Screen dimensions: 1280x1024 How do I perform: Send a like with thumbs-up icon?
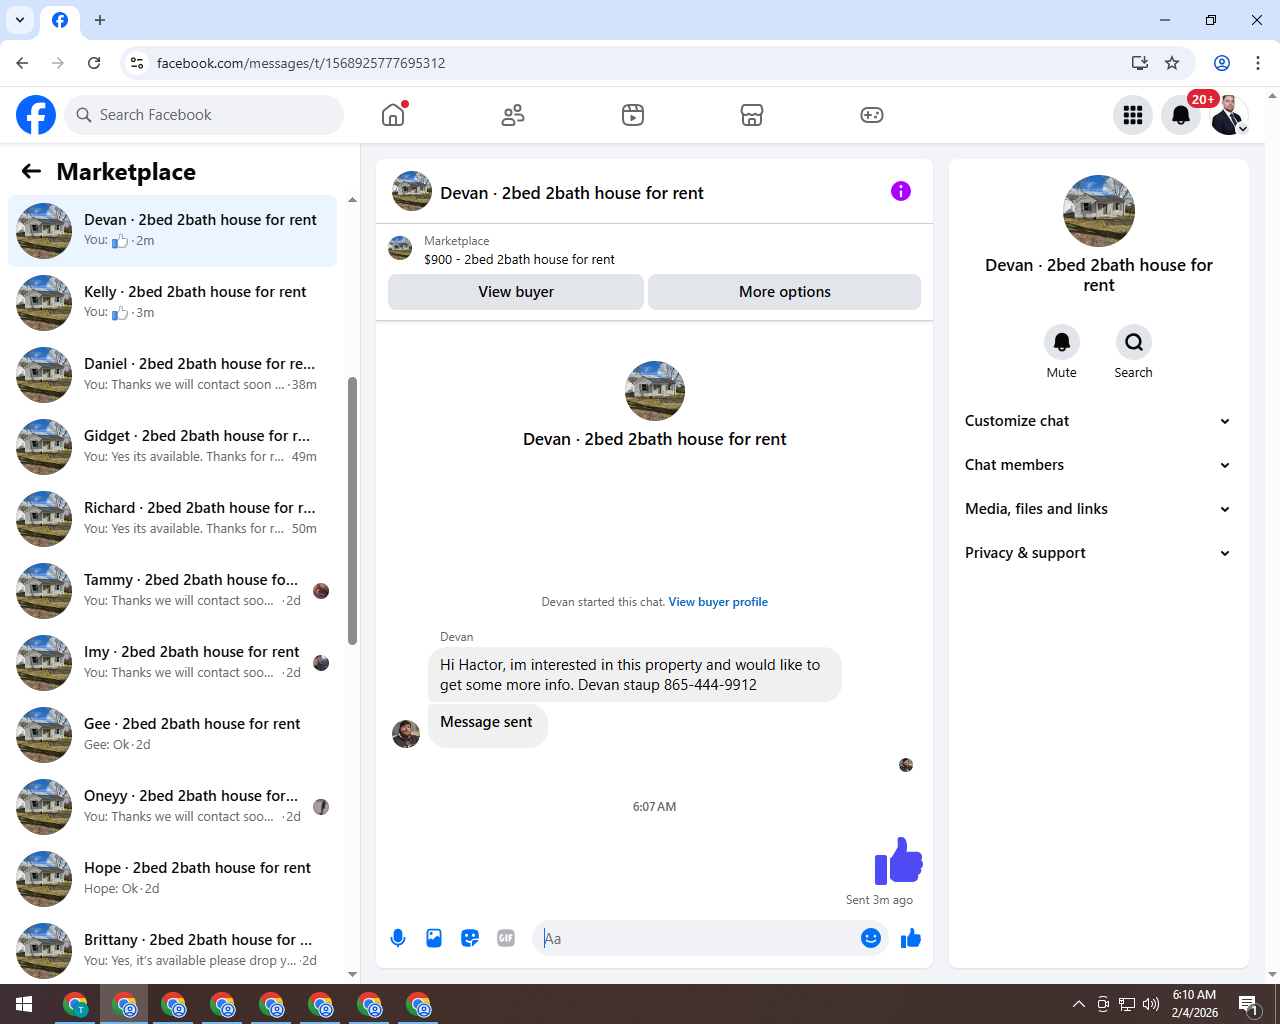911,938
